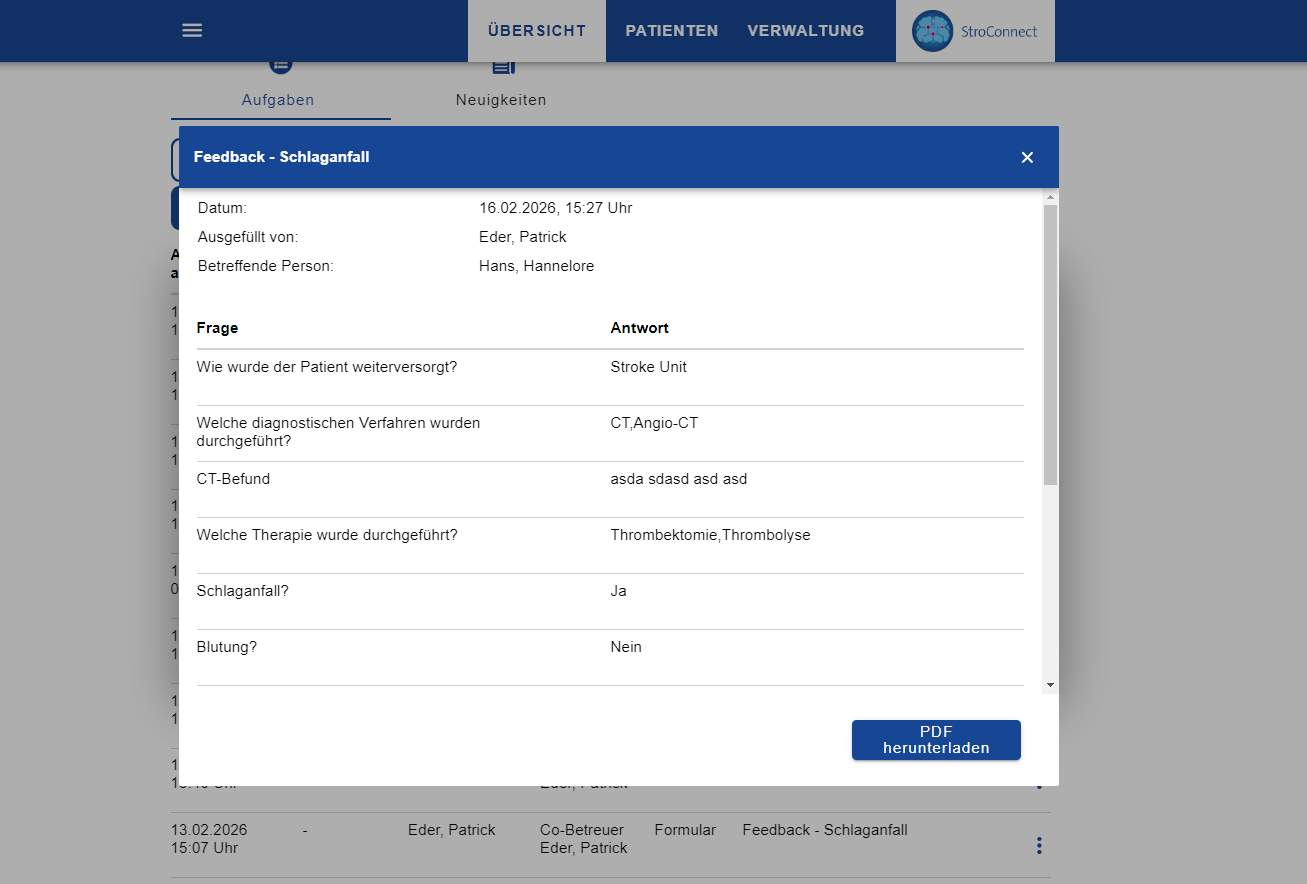Go to the Verwaltung tab
The height and width of the screenshot is (884, 1307).
pyautogui.click(x=806, y=31)
